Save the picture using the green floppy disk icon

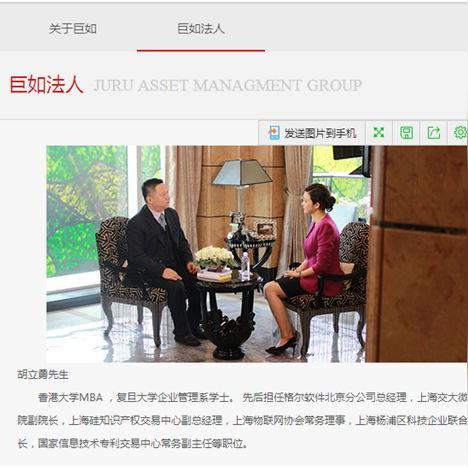(406, 133)
